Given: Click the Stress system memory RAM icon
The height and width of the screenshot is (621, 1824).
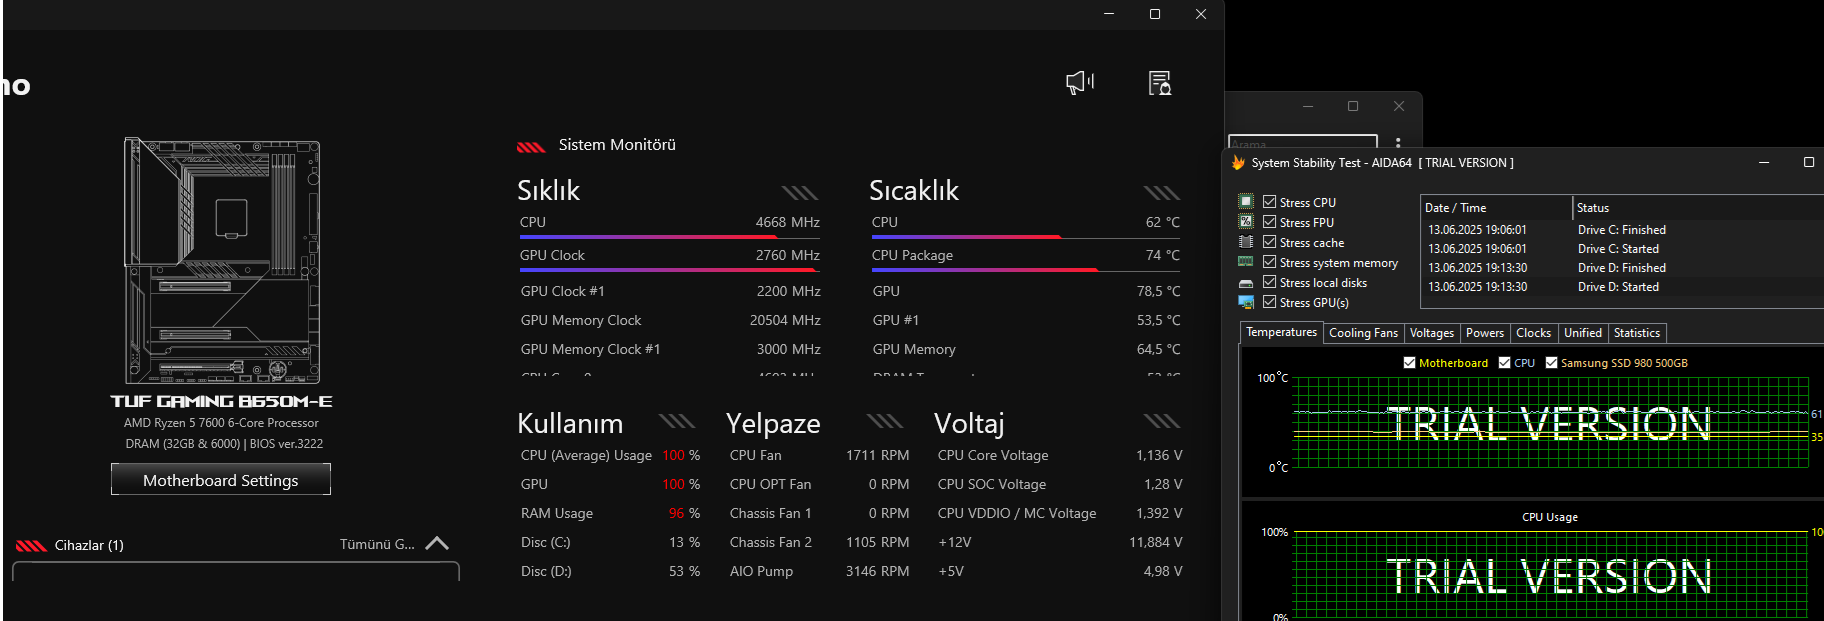Looking at the screenshot, I should (x=1246, y=262).
